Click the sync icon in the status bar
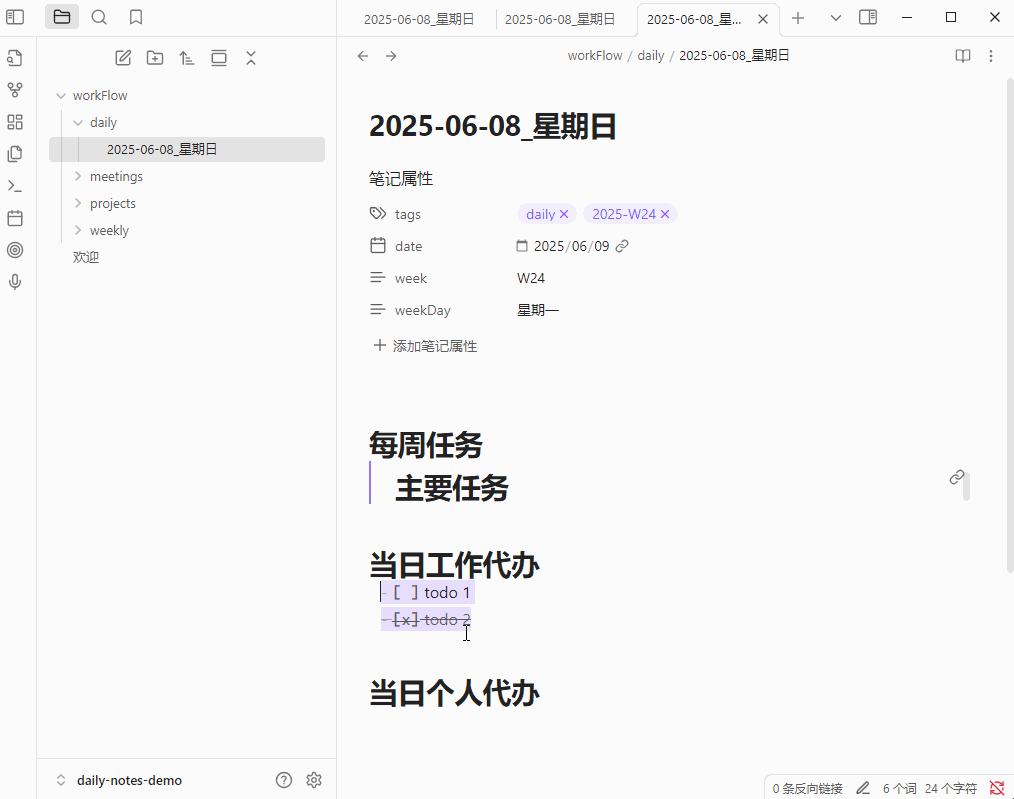The width and height of the screenshot is (1014, 799). tap(996, 787)
